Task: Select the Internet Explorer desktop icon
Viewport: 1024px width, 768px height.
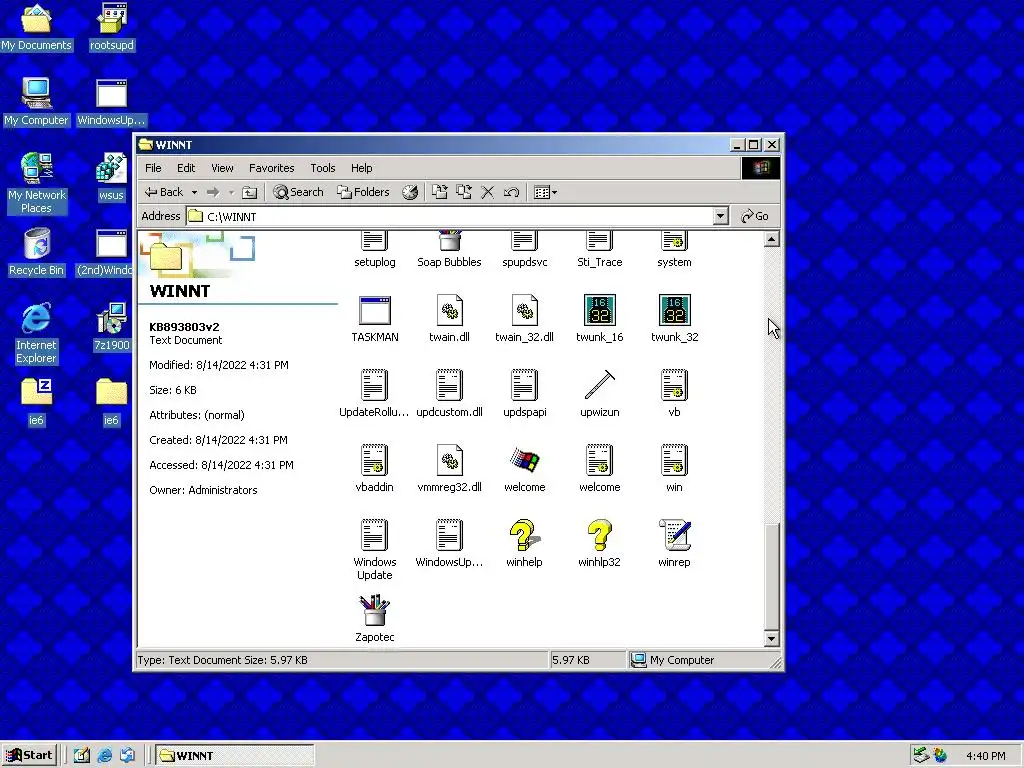Action: 36,334
